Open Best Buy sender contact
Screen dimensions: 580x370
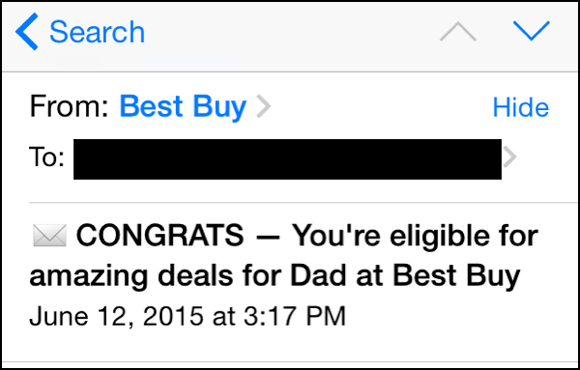tap(183, 107)
